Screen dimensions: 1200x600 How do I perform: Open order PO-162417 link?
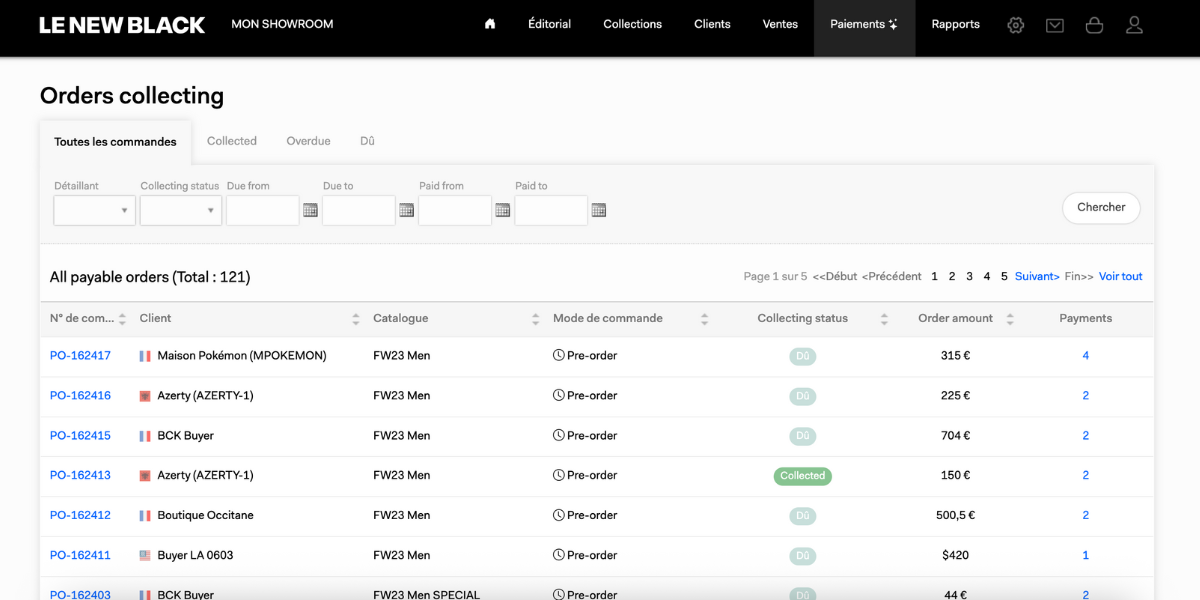pos(80,355)
